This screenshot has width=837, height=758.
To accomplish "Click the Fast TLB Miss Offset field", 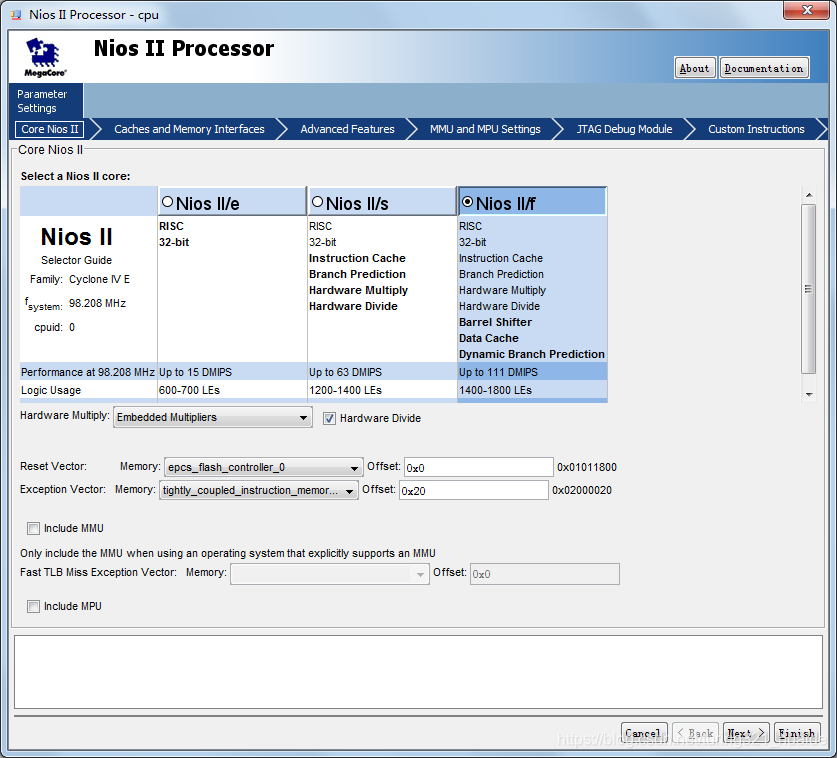I will pos(544,574).
